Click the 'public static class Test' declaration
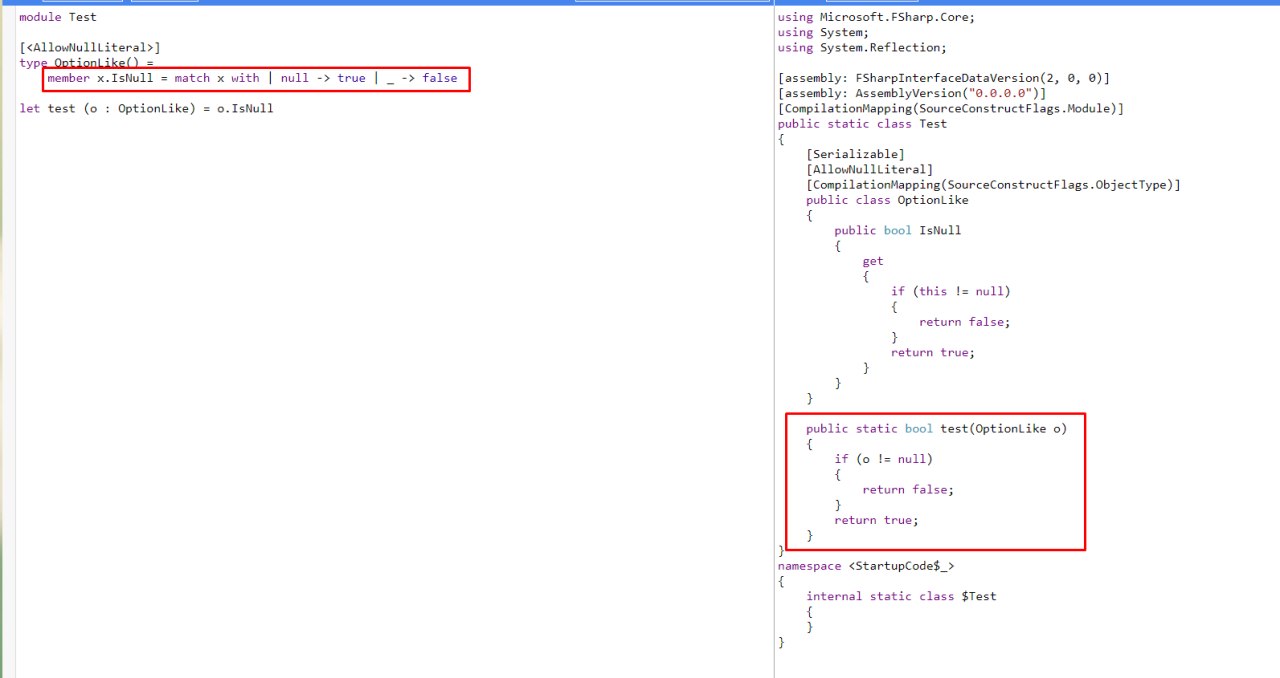 coord(862,124)
